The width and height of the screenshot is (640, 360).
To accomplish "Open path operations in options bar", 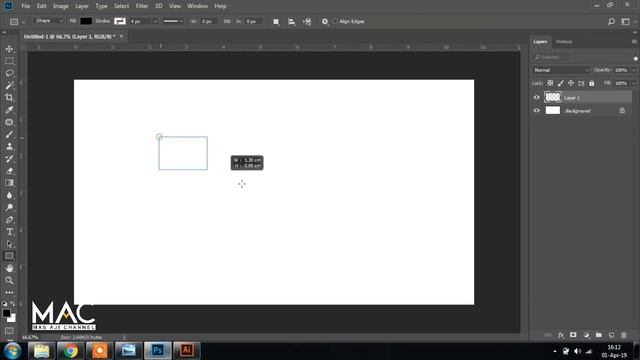I will 276,22.
